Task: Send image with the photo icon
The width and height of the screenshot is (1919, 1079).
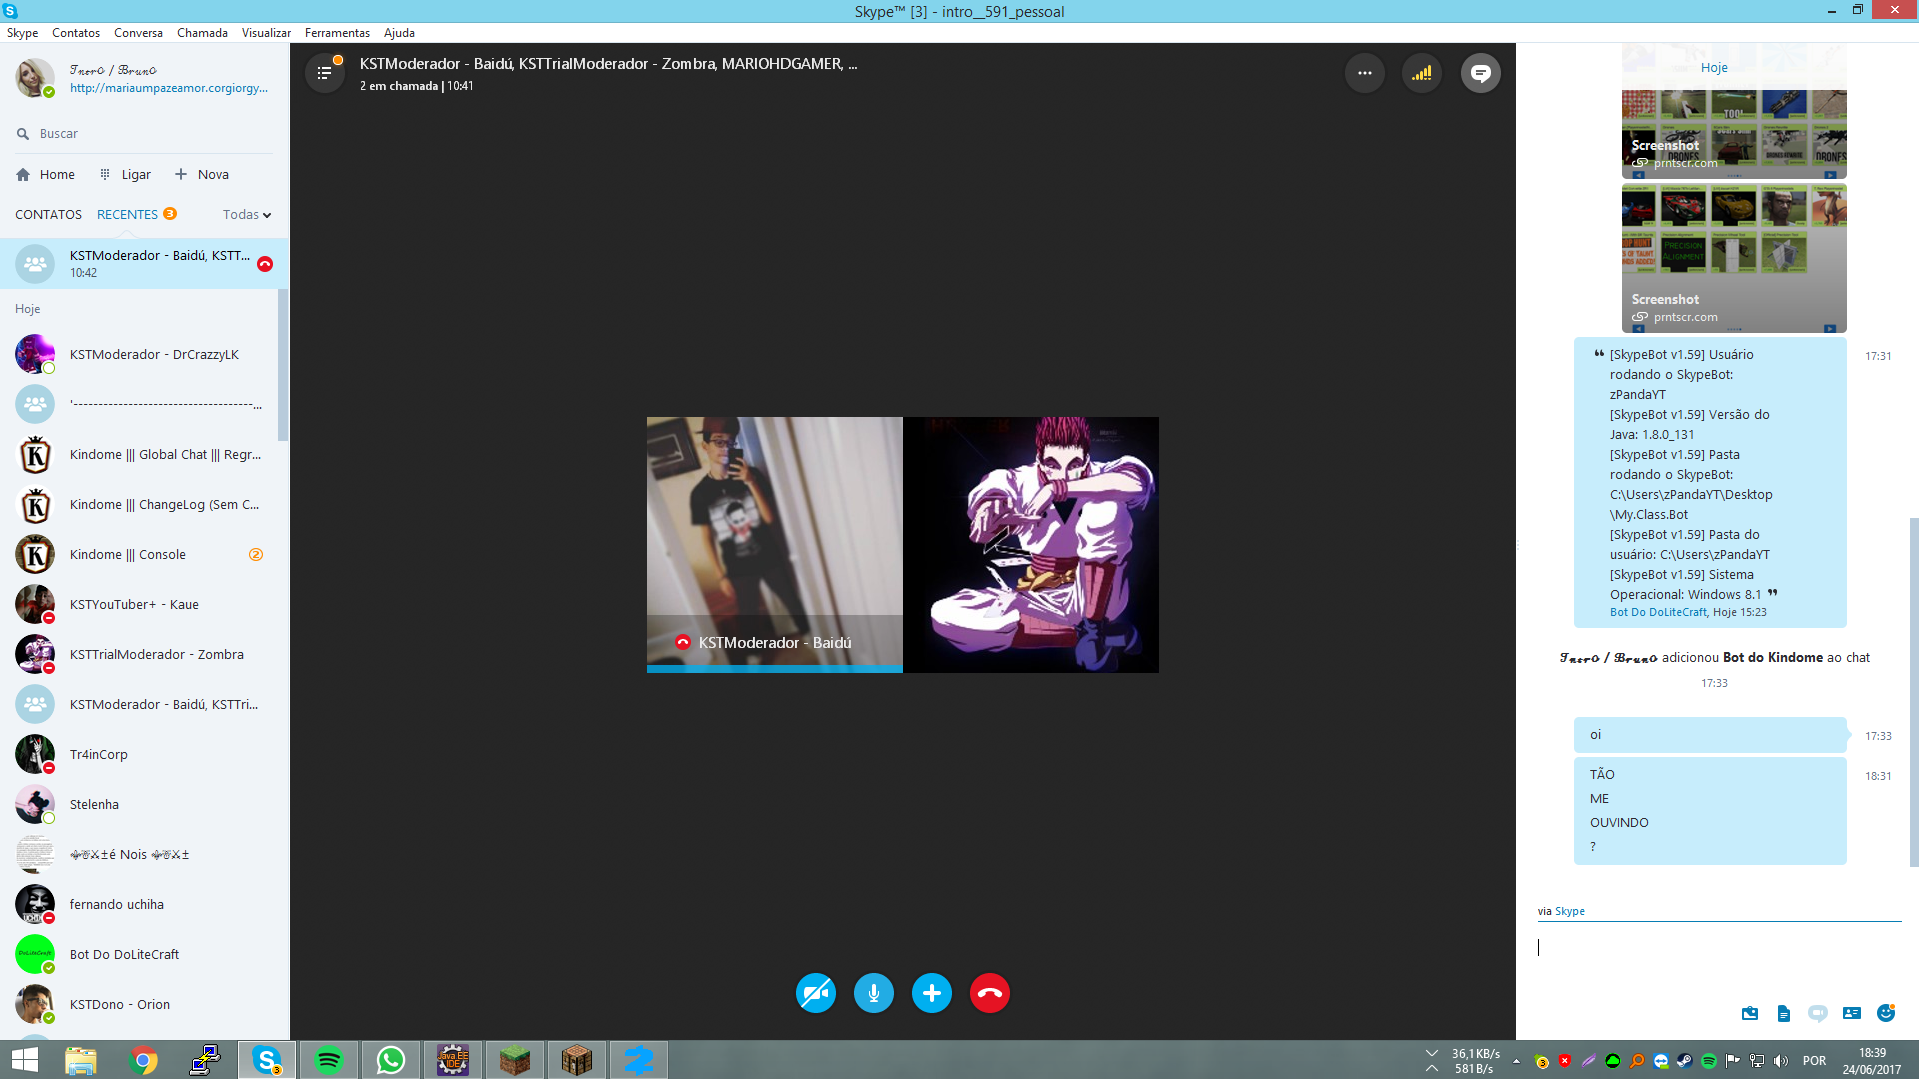Action: click(x=1749, y=1014)
